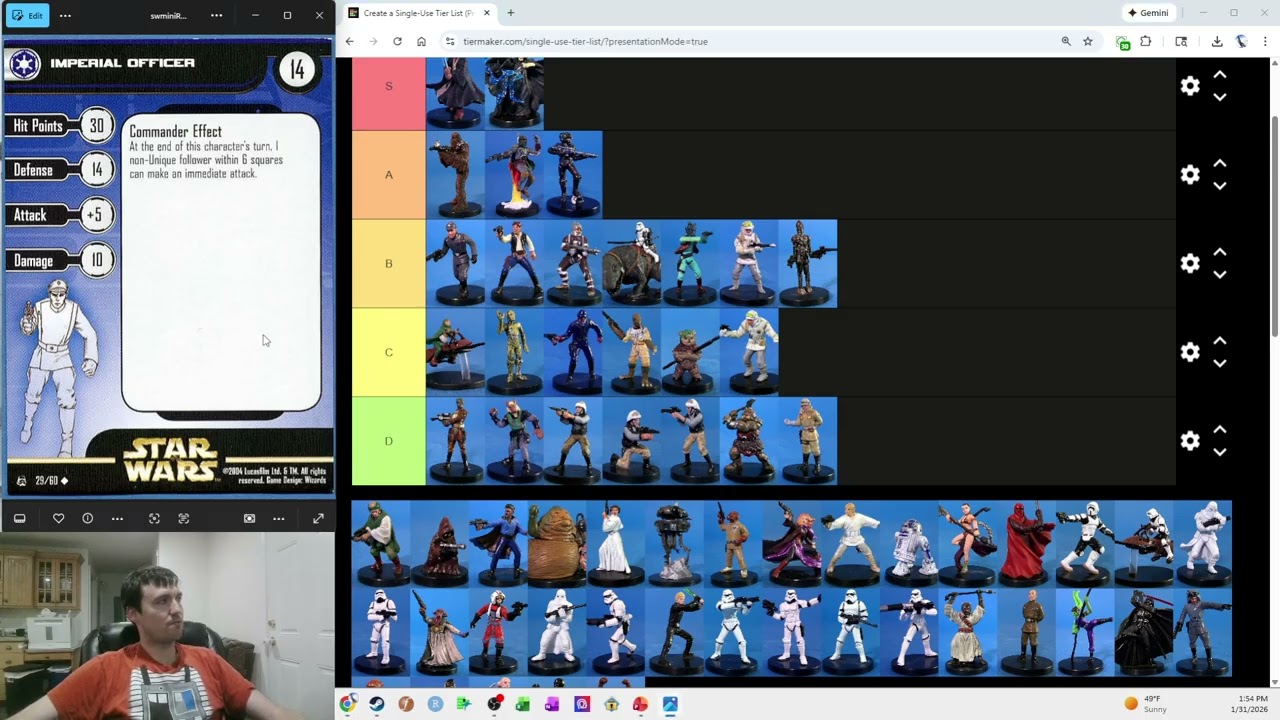Open the green extension with badge 30
Screen dimensions: 1280x720
[x=1123, y=42]
